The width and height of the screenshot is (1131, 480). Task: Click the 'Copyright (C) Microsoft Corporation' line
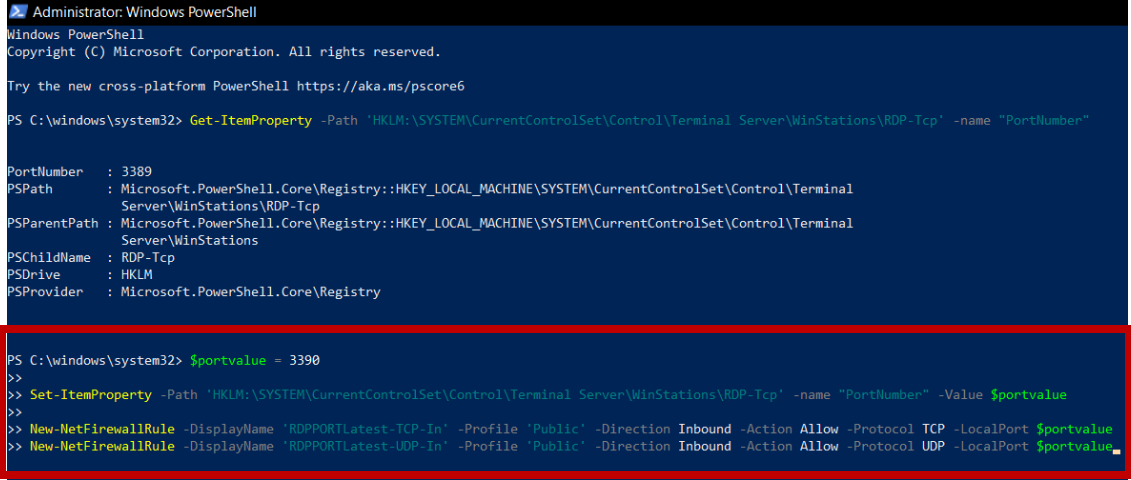click(x=223, y=51)
